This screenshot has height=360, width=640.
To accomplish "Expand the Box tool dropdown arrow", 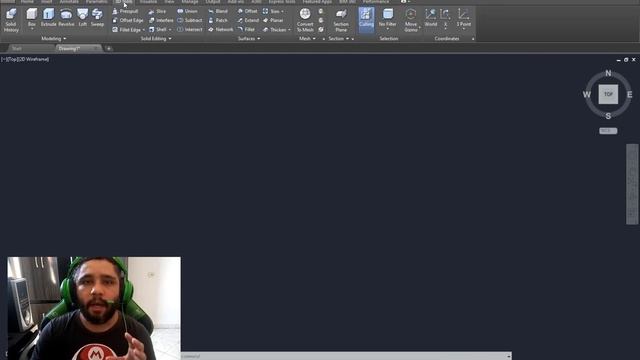I will 32,29.
